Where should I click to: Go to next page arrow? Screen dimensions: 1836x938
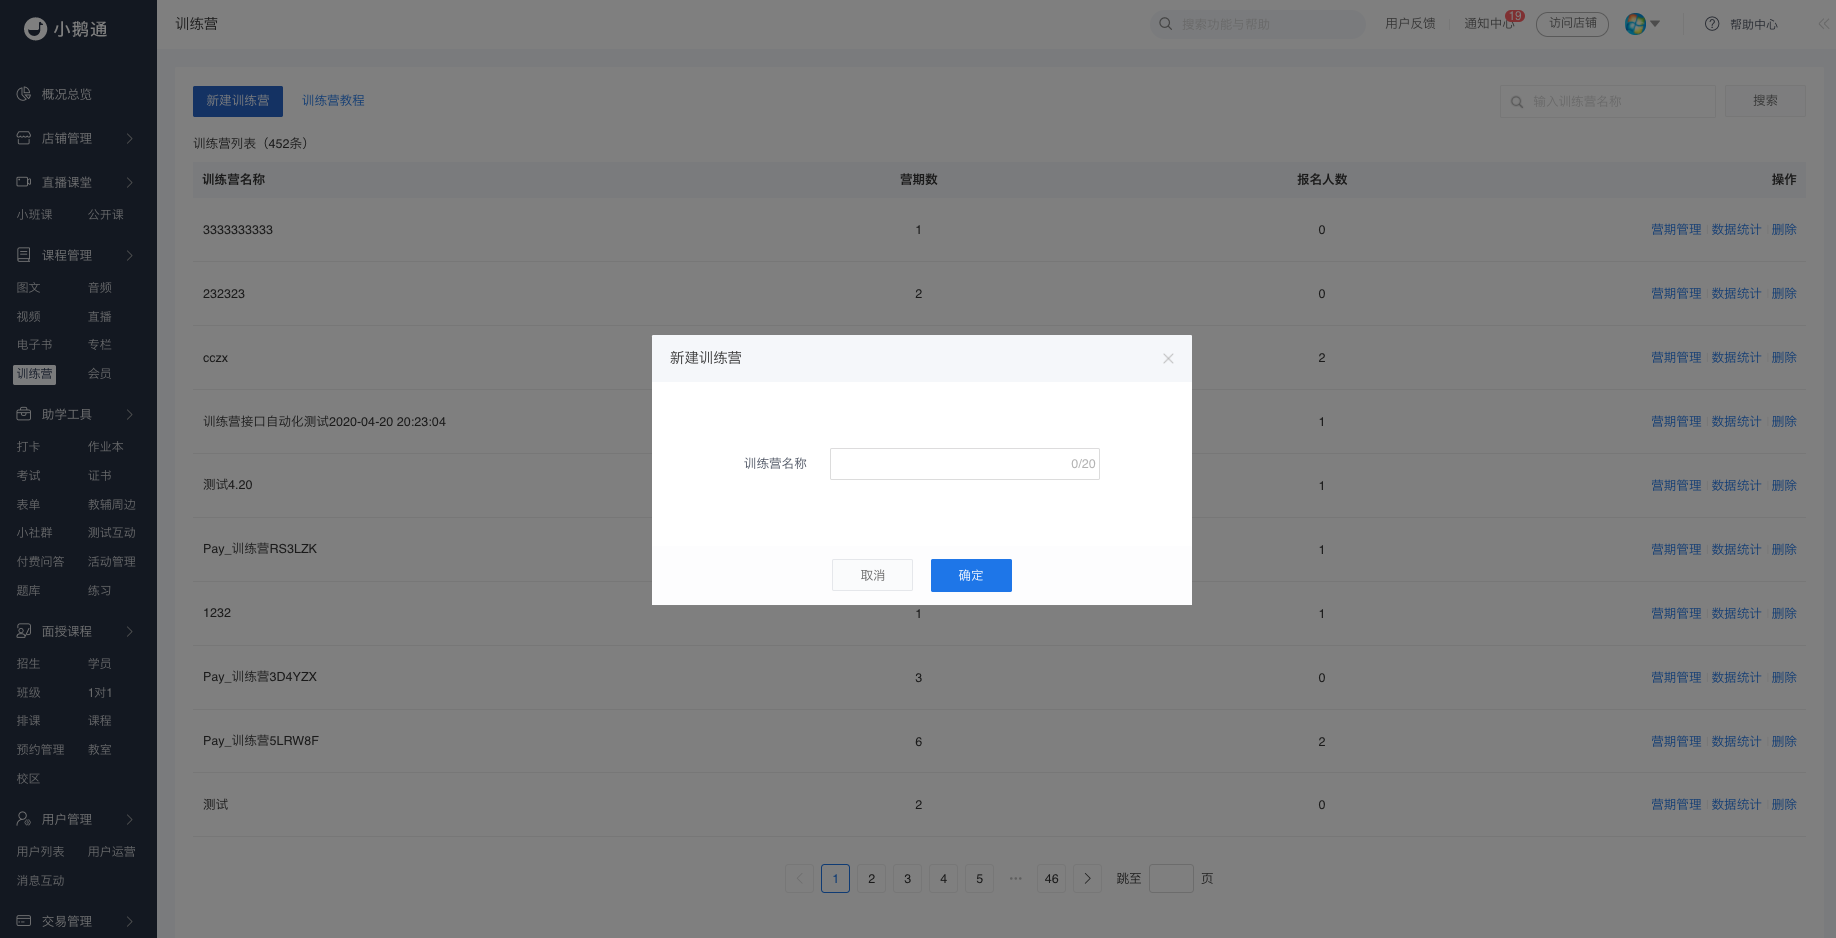1088,878
